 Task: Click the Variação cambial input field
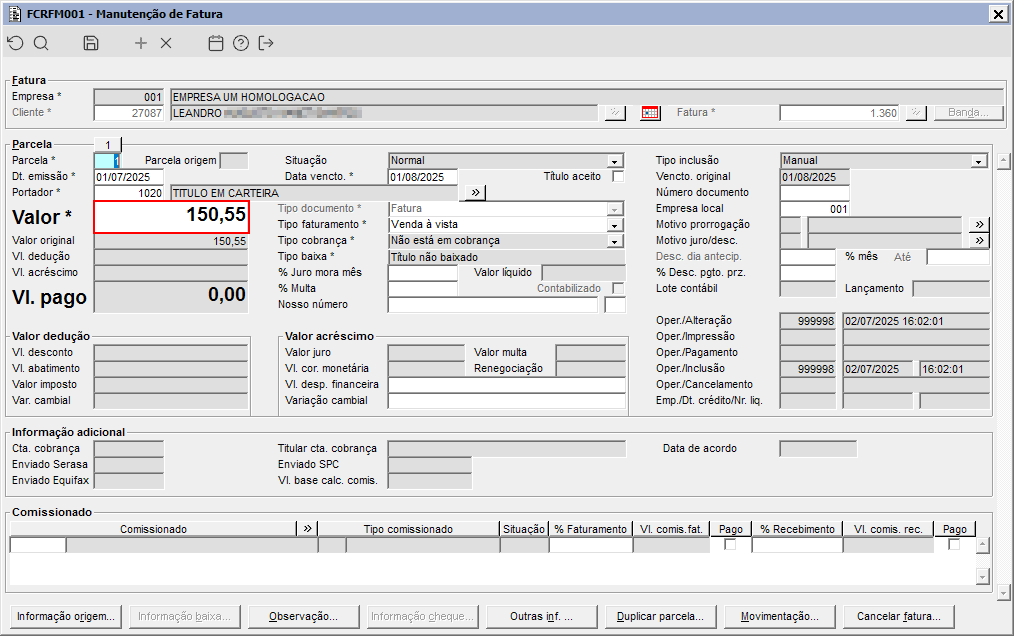pyautogui.click(x=507, y=400)
